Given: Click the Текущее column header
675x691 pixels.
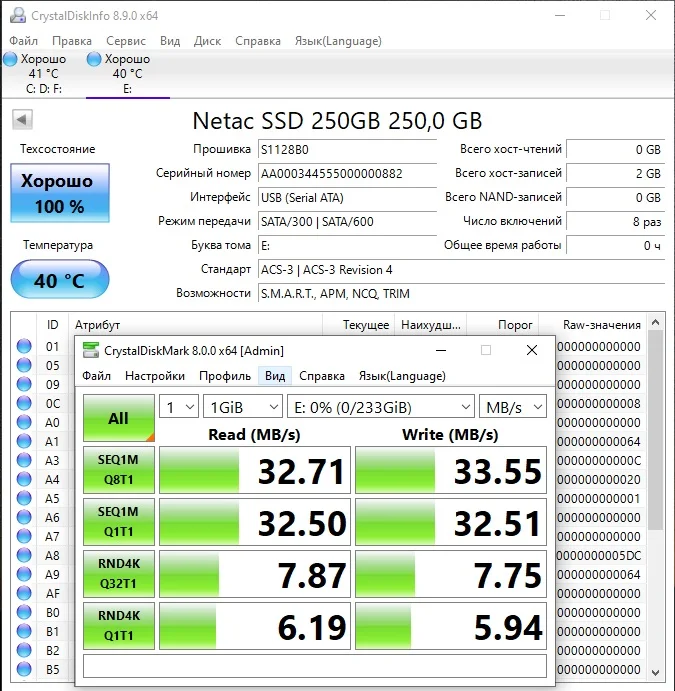Looking at the screenshot, I should [359, 325].
